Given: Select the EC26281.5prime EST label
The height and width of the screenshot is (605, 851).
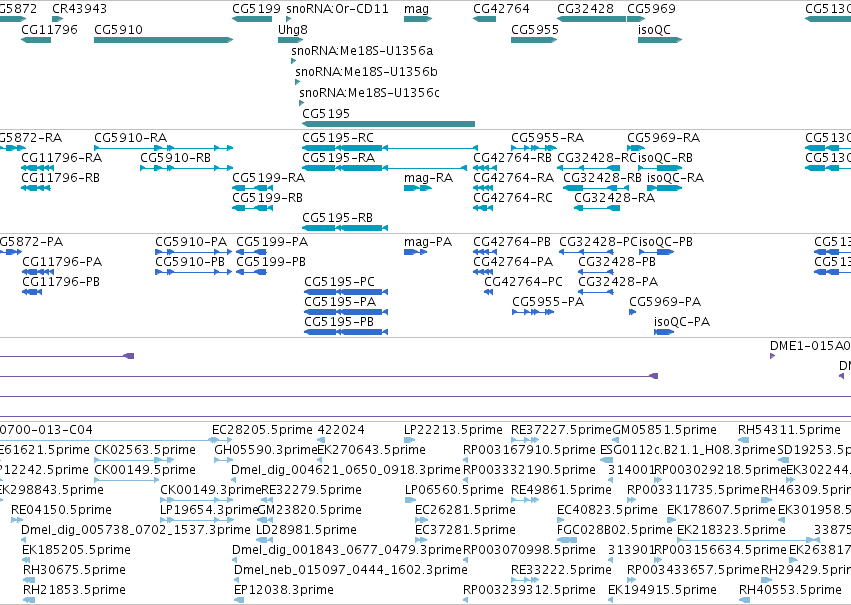Looking at the screenshot, I should point(465,510).
